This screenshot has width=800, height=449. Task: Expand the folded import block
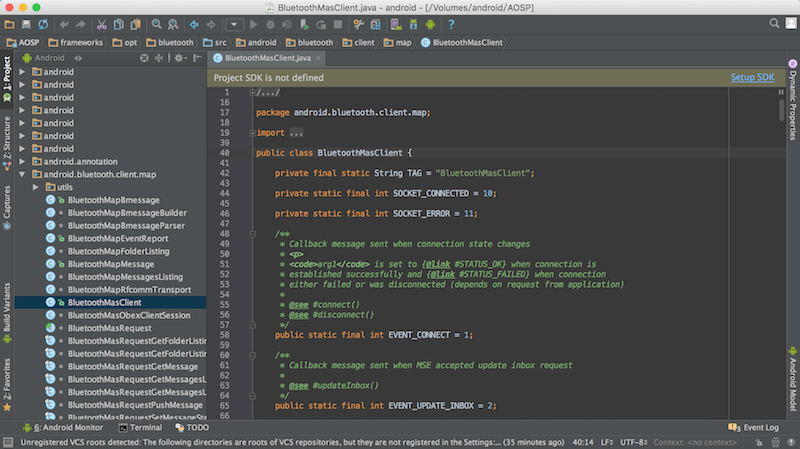[252, 133]
